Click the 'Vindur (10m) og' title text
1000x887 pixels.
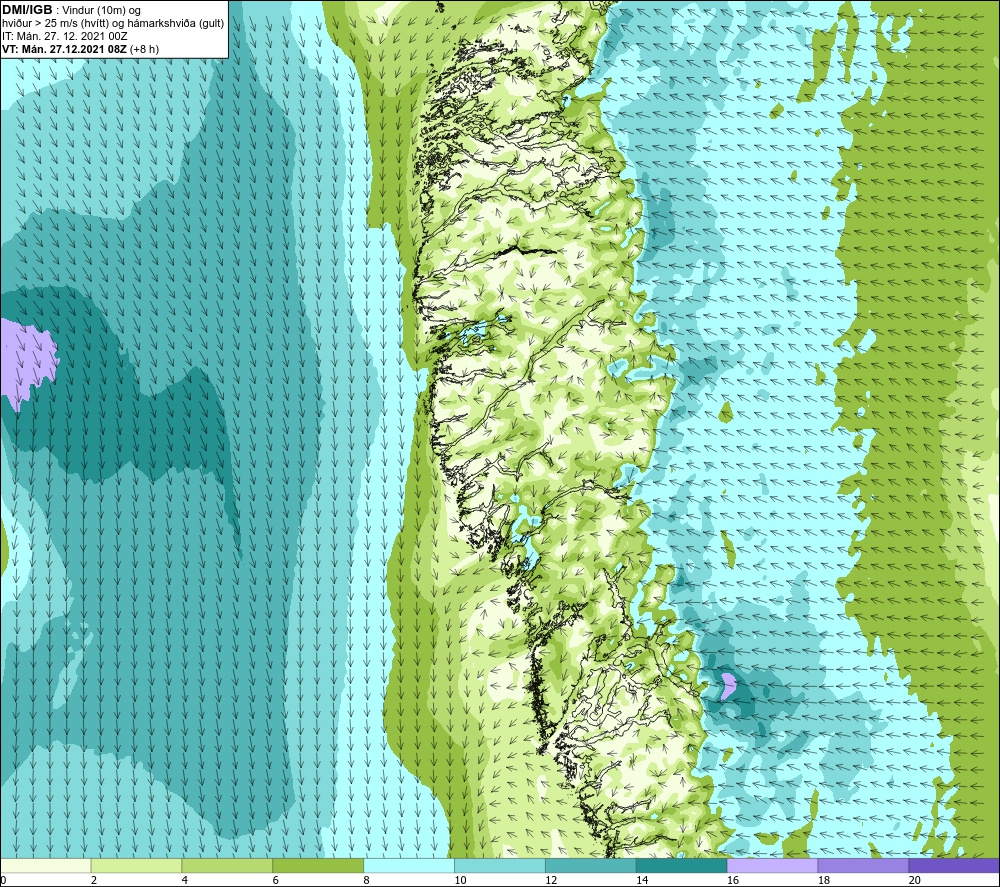tap(101, 10)
